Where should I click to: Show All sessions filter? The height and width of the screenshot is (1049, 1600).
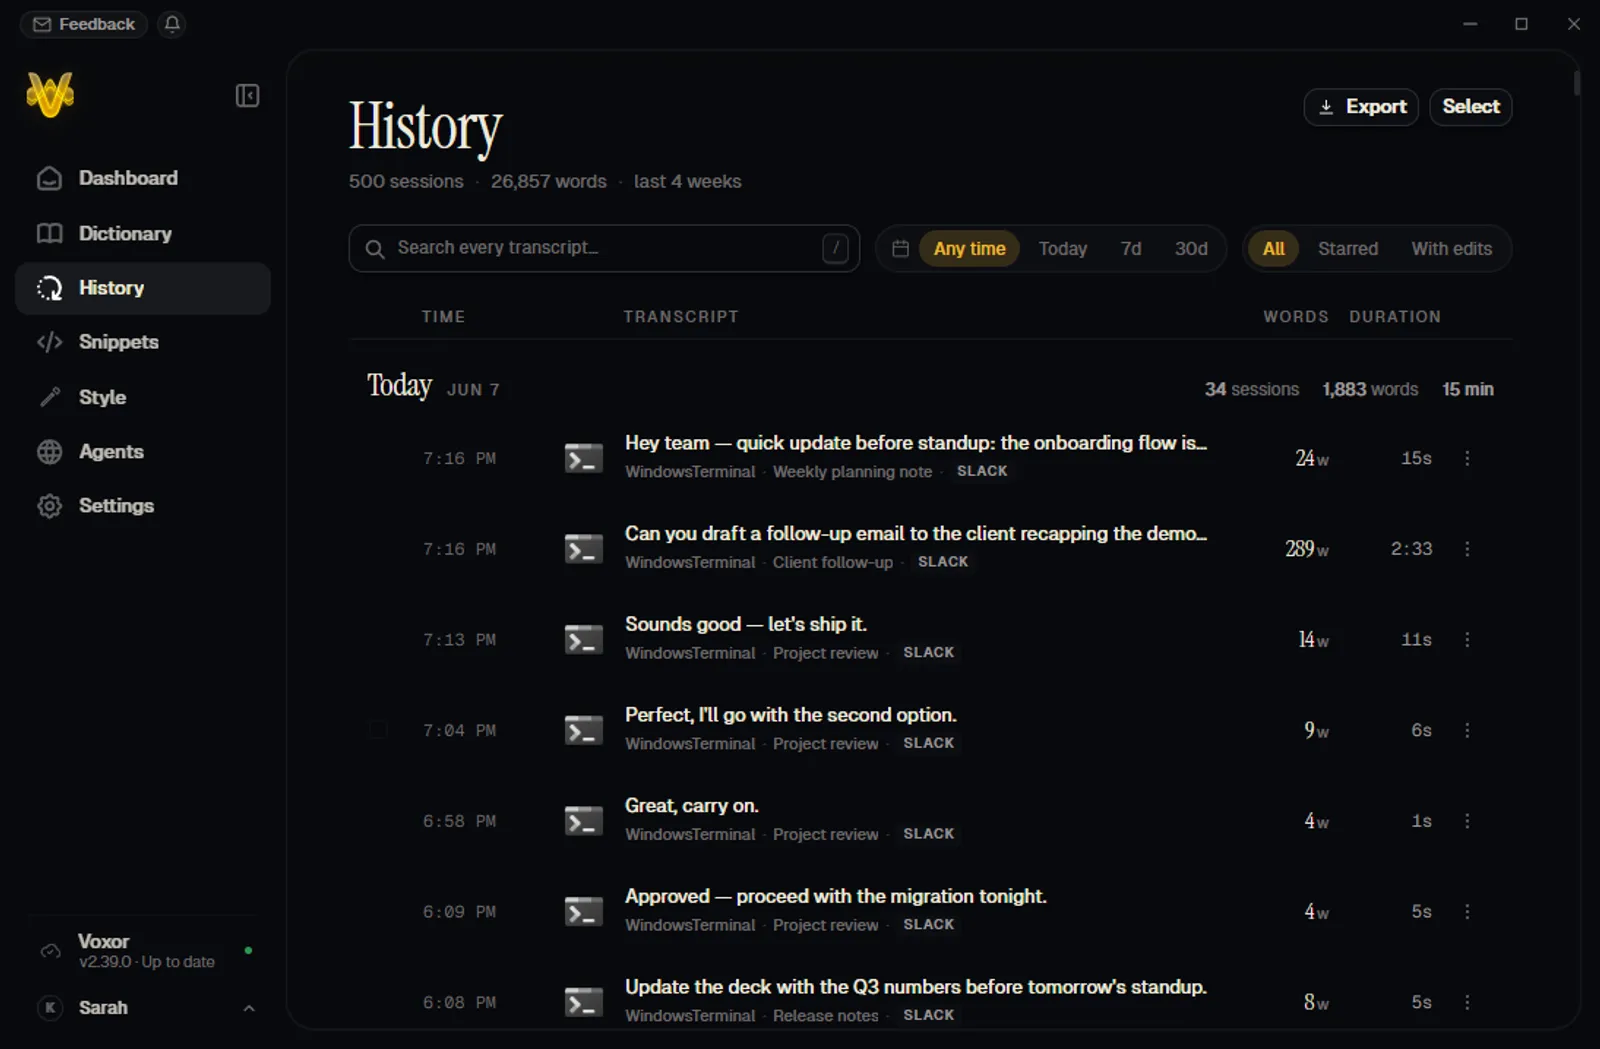1273,249
